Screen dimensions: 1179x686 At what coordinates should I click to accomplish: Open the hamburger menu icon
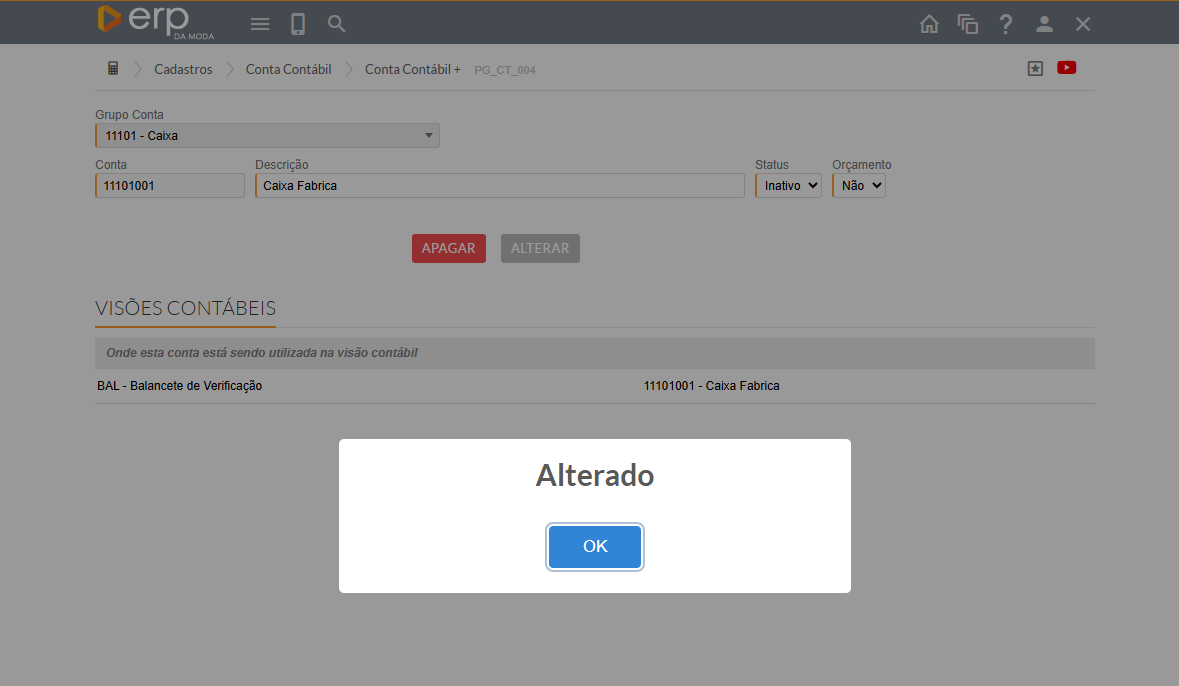click(x=260, y=24)
